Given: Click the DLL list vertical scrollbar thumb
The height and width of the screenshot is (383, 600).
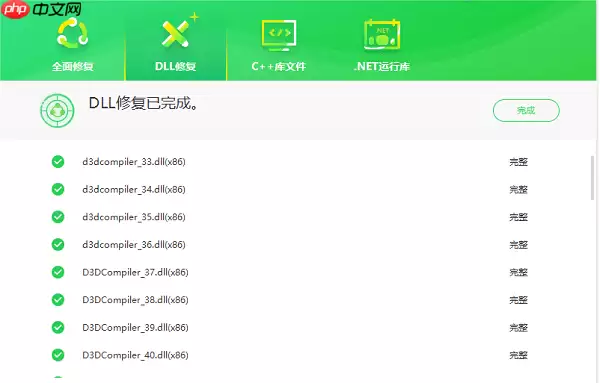Looking at the screenshot, I should 593,178.
